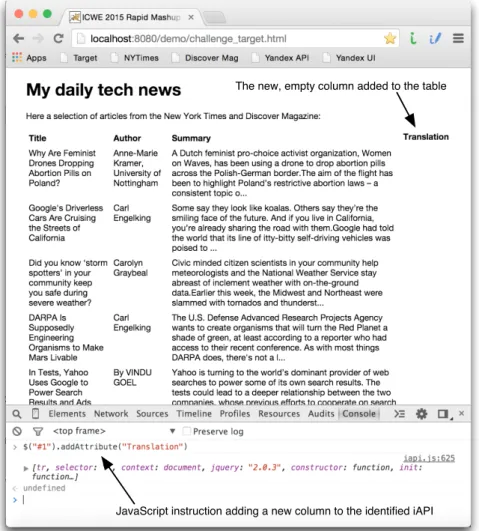Go back using the browser back arrow
This screenshot has width=479, height=531.
tap(18, 38)
